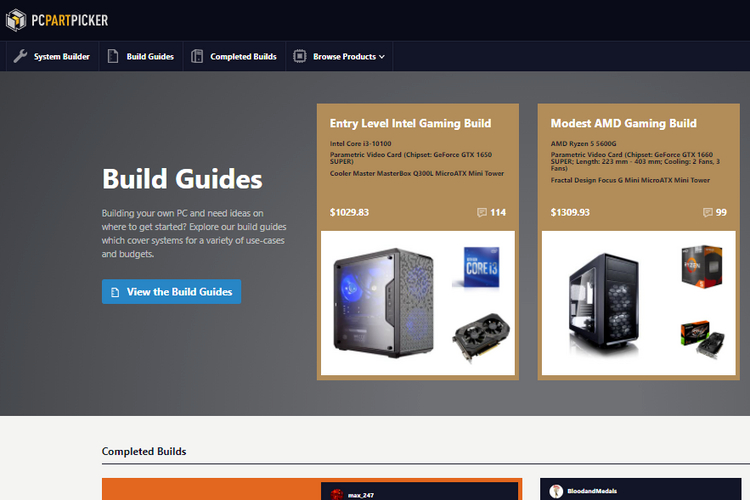The height and width of the screenshot is (500, 750).
Task: Click the BloodandMedals user avatar
Action: pyautogui.click(x=556, y=491)
